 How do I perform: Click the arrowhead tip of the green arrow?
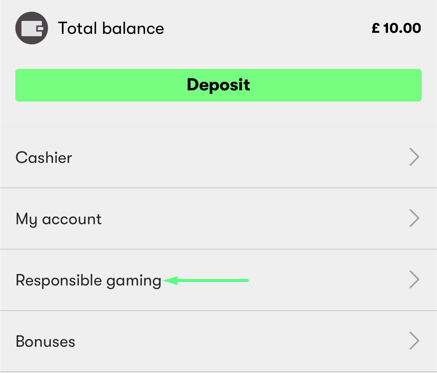click(x=165, y=280)
